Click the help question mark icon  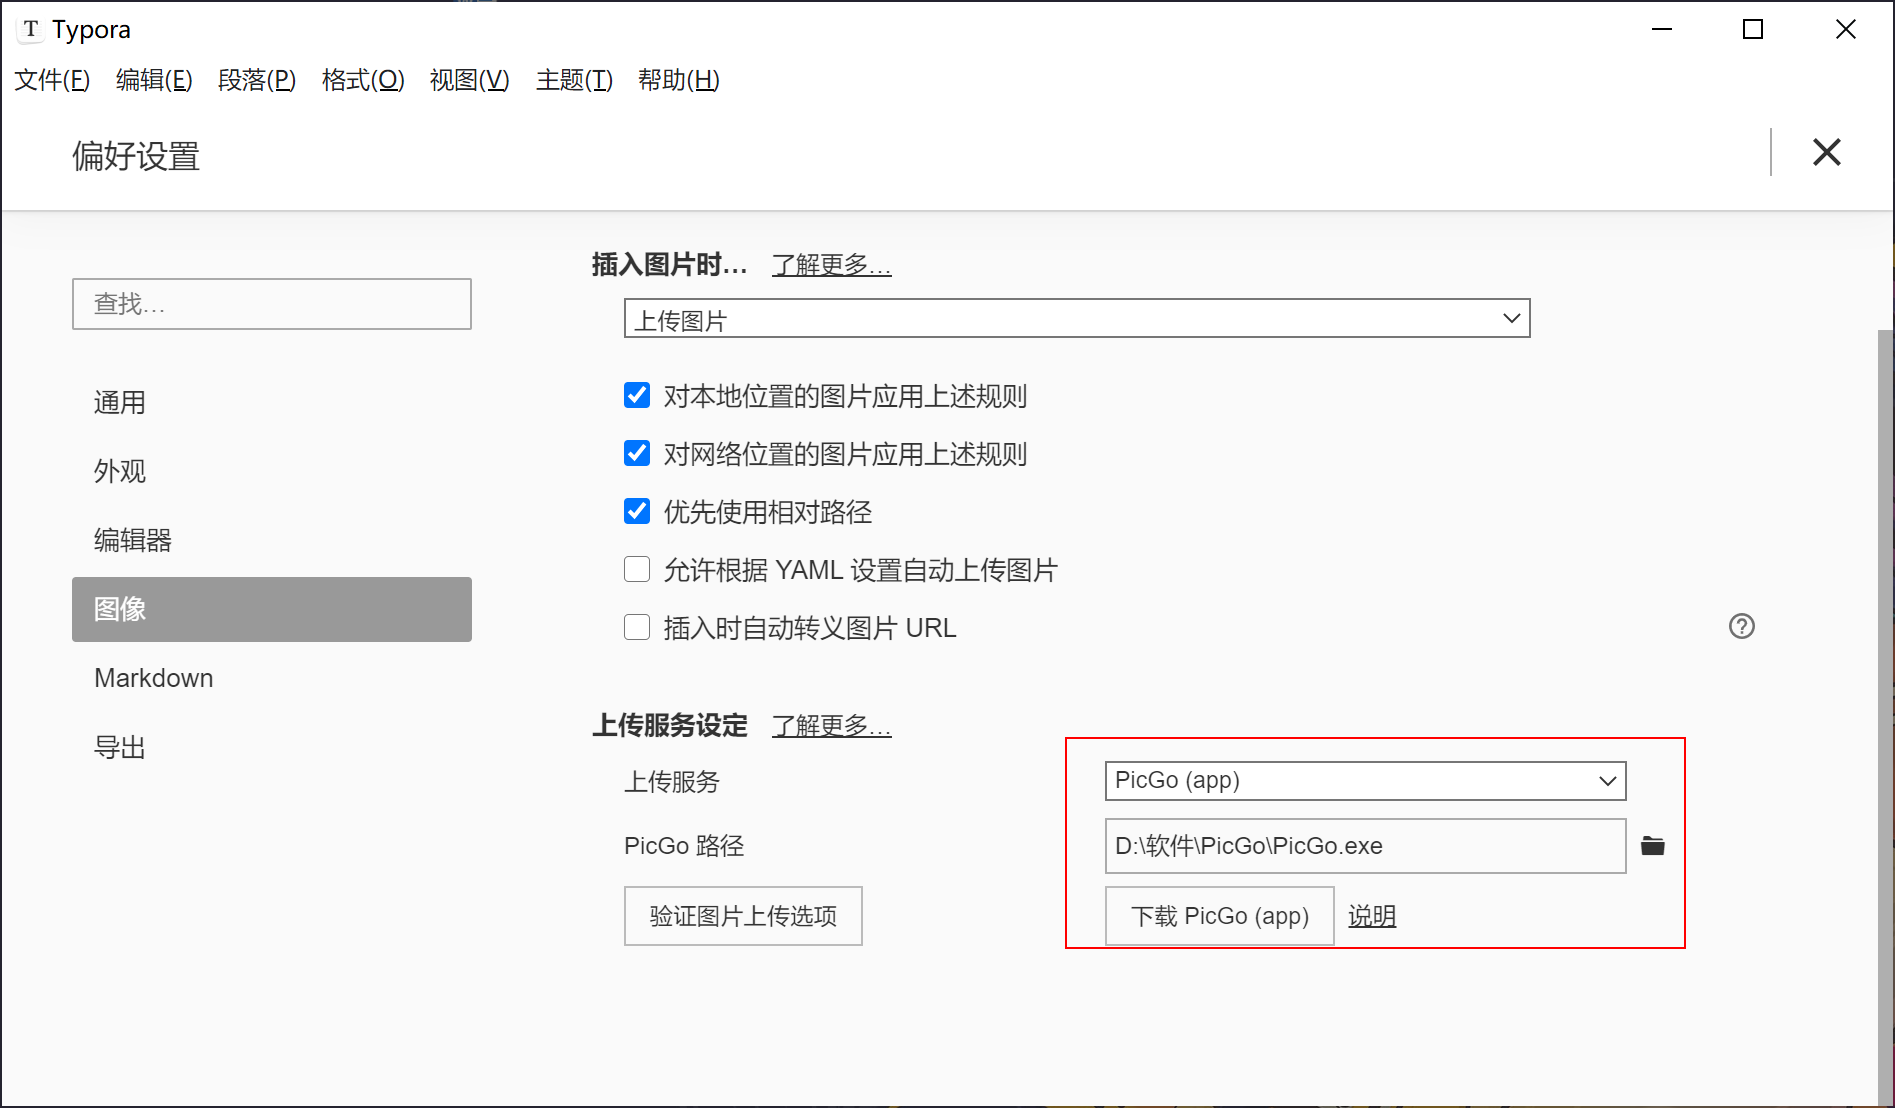pyautogui.click(x=1741, y=626)
